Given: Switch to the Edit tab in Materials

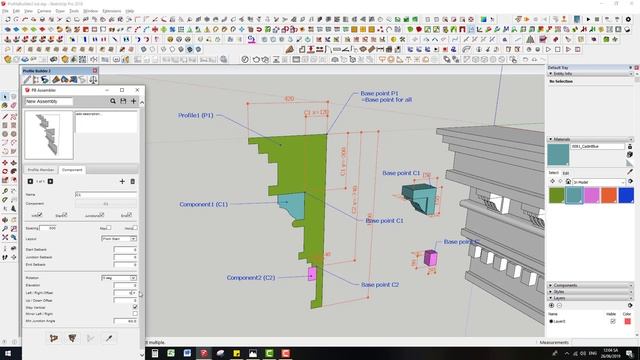Looking at the screenshot, I should point(565,173).
